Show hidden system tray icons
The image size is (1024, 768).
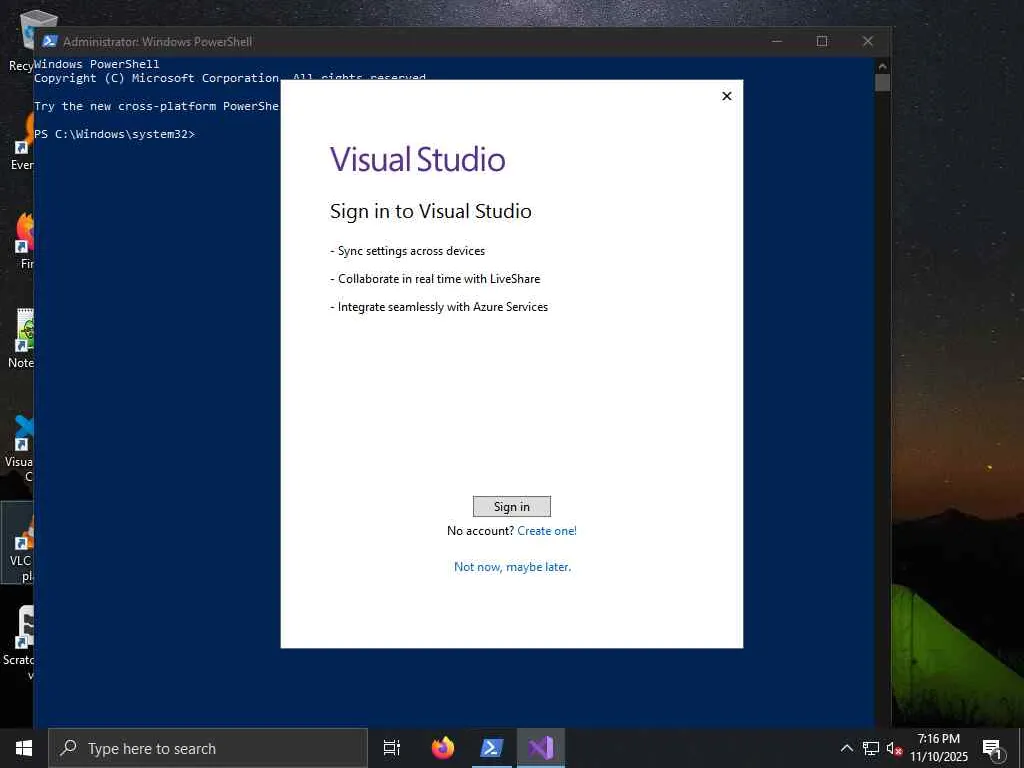pyautogui.click(x=846, y=748)
